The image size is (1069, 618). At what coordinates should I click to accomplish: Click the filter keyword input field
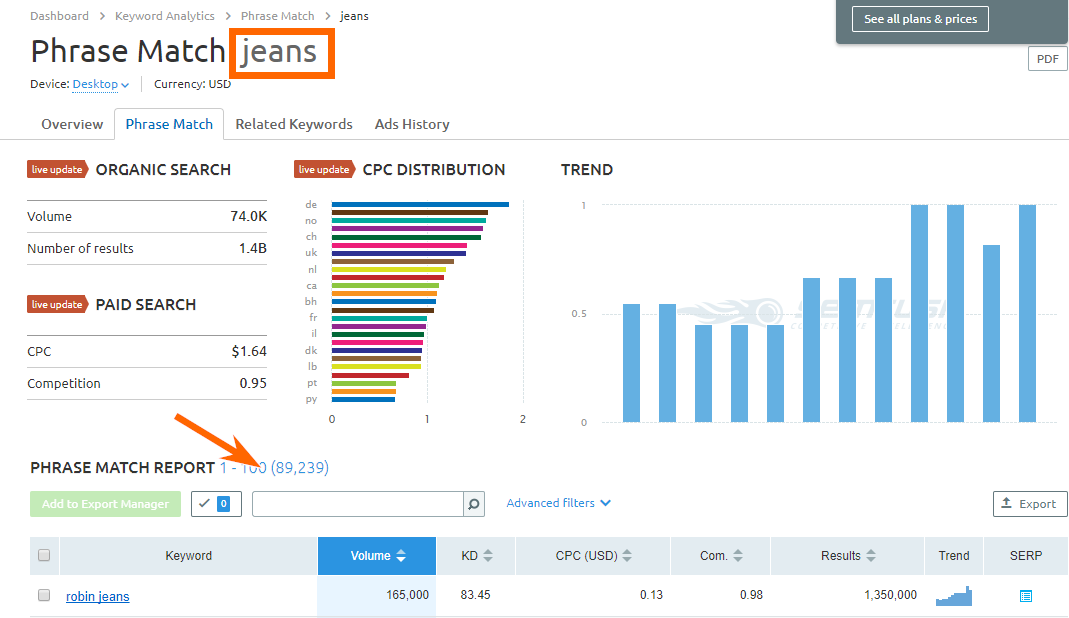(358, 504)
